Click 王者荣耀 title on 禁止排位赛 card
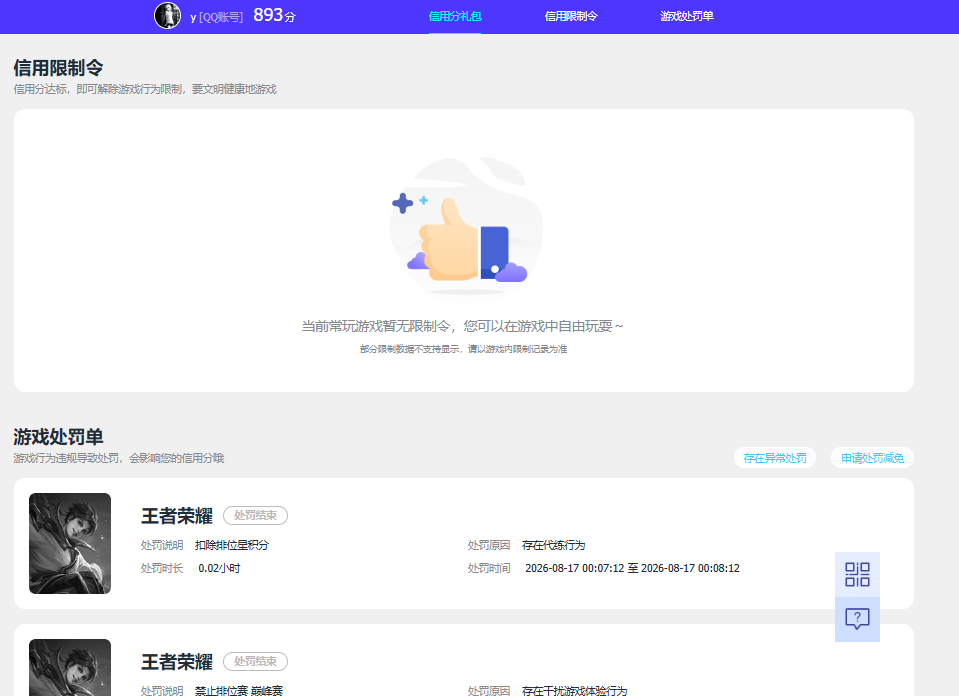The image size is (959, 696). 177,662
